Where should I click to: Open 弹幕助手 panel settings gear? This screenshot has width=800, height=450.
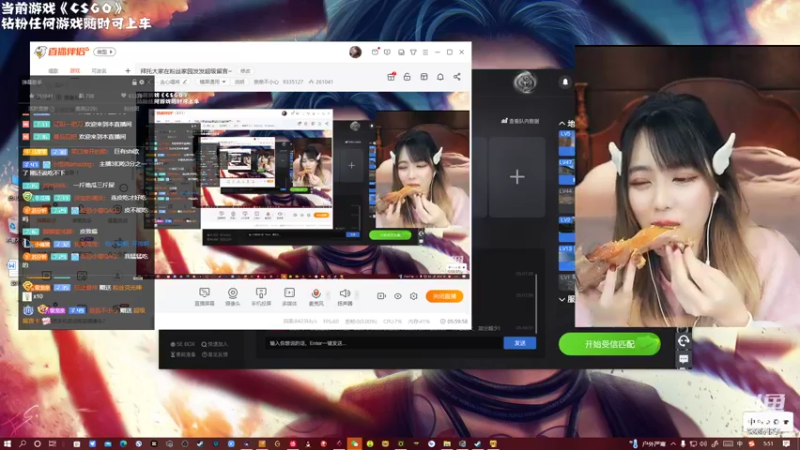[x=142, y=82]
